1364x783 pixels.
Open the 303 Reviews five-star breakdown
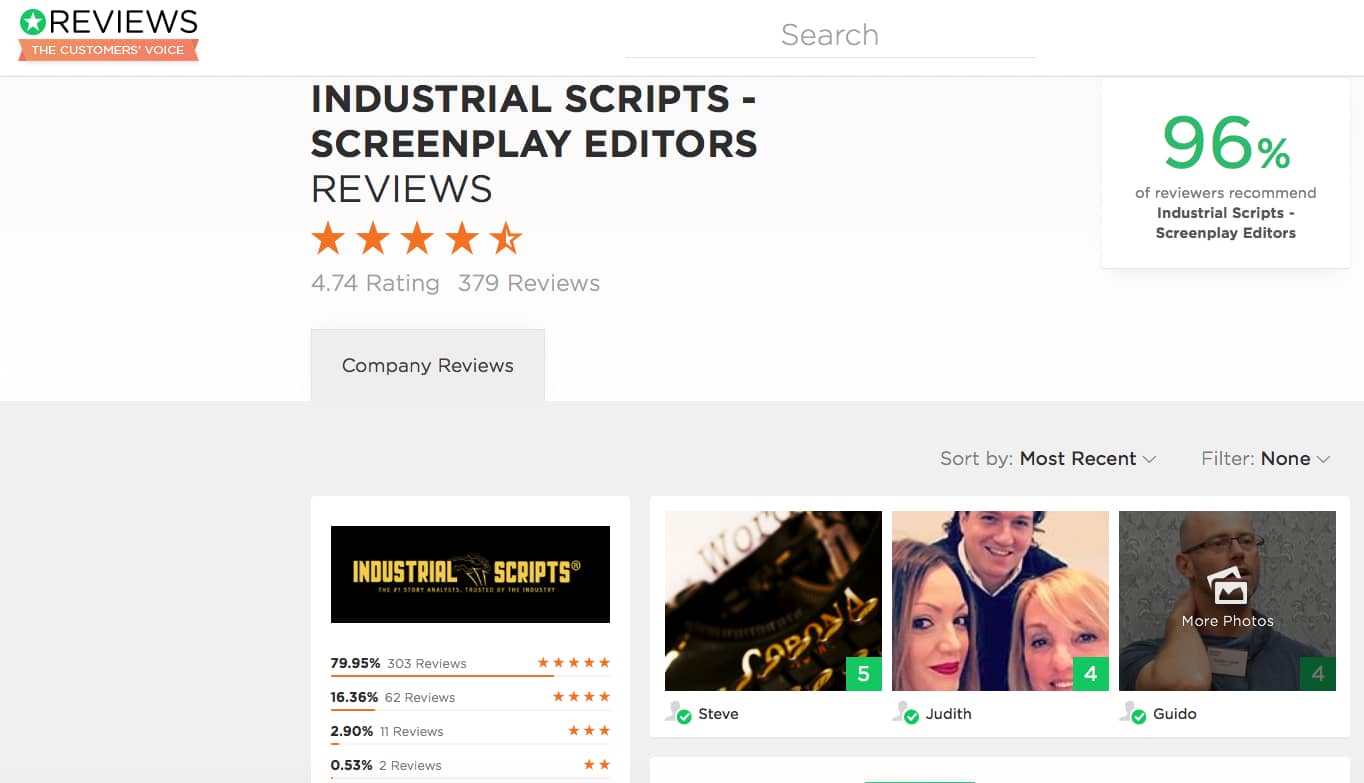coord(425,663)
